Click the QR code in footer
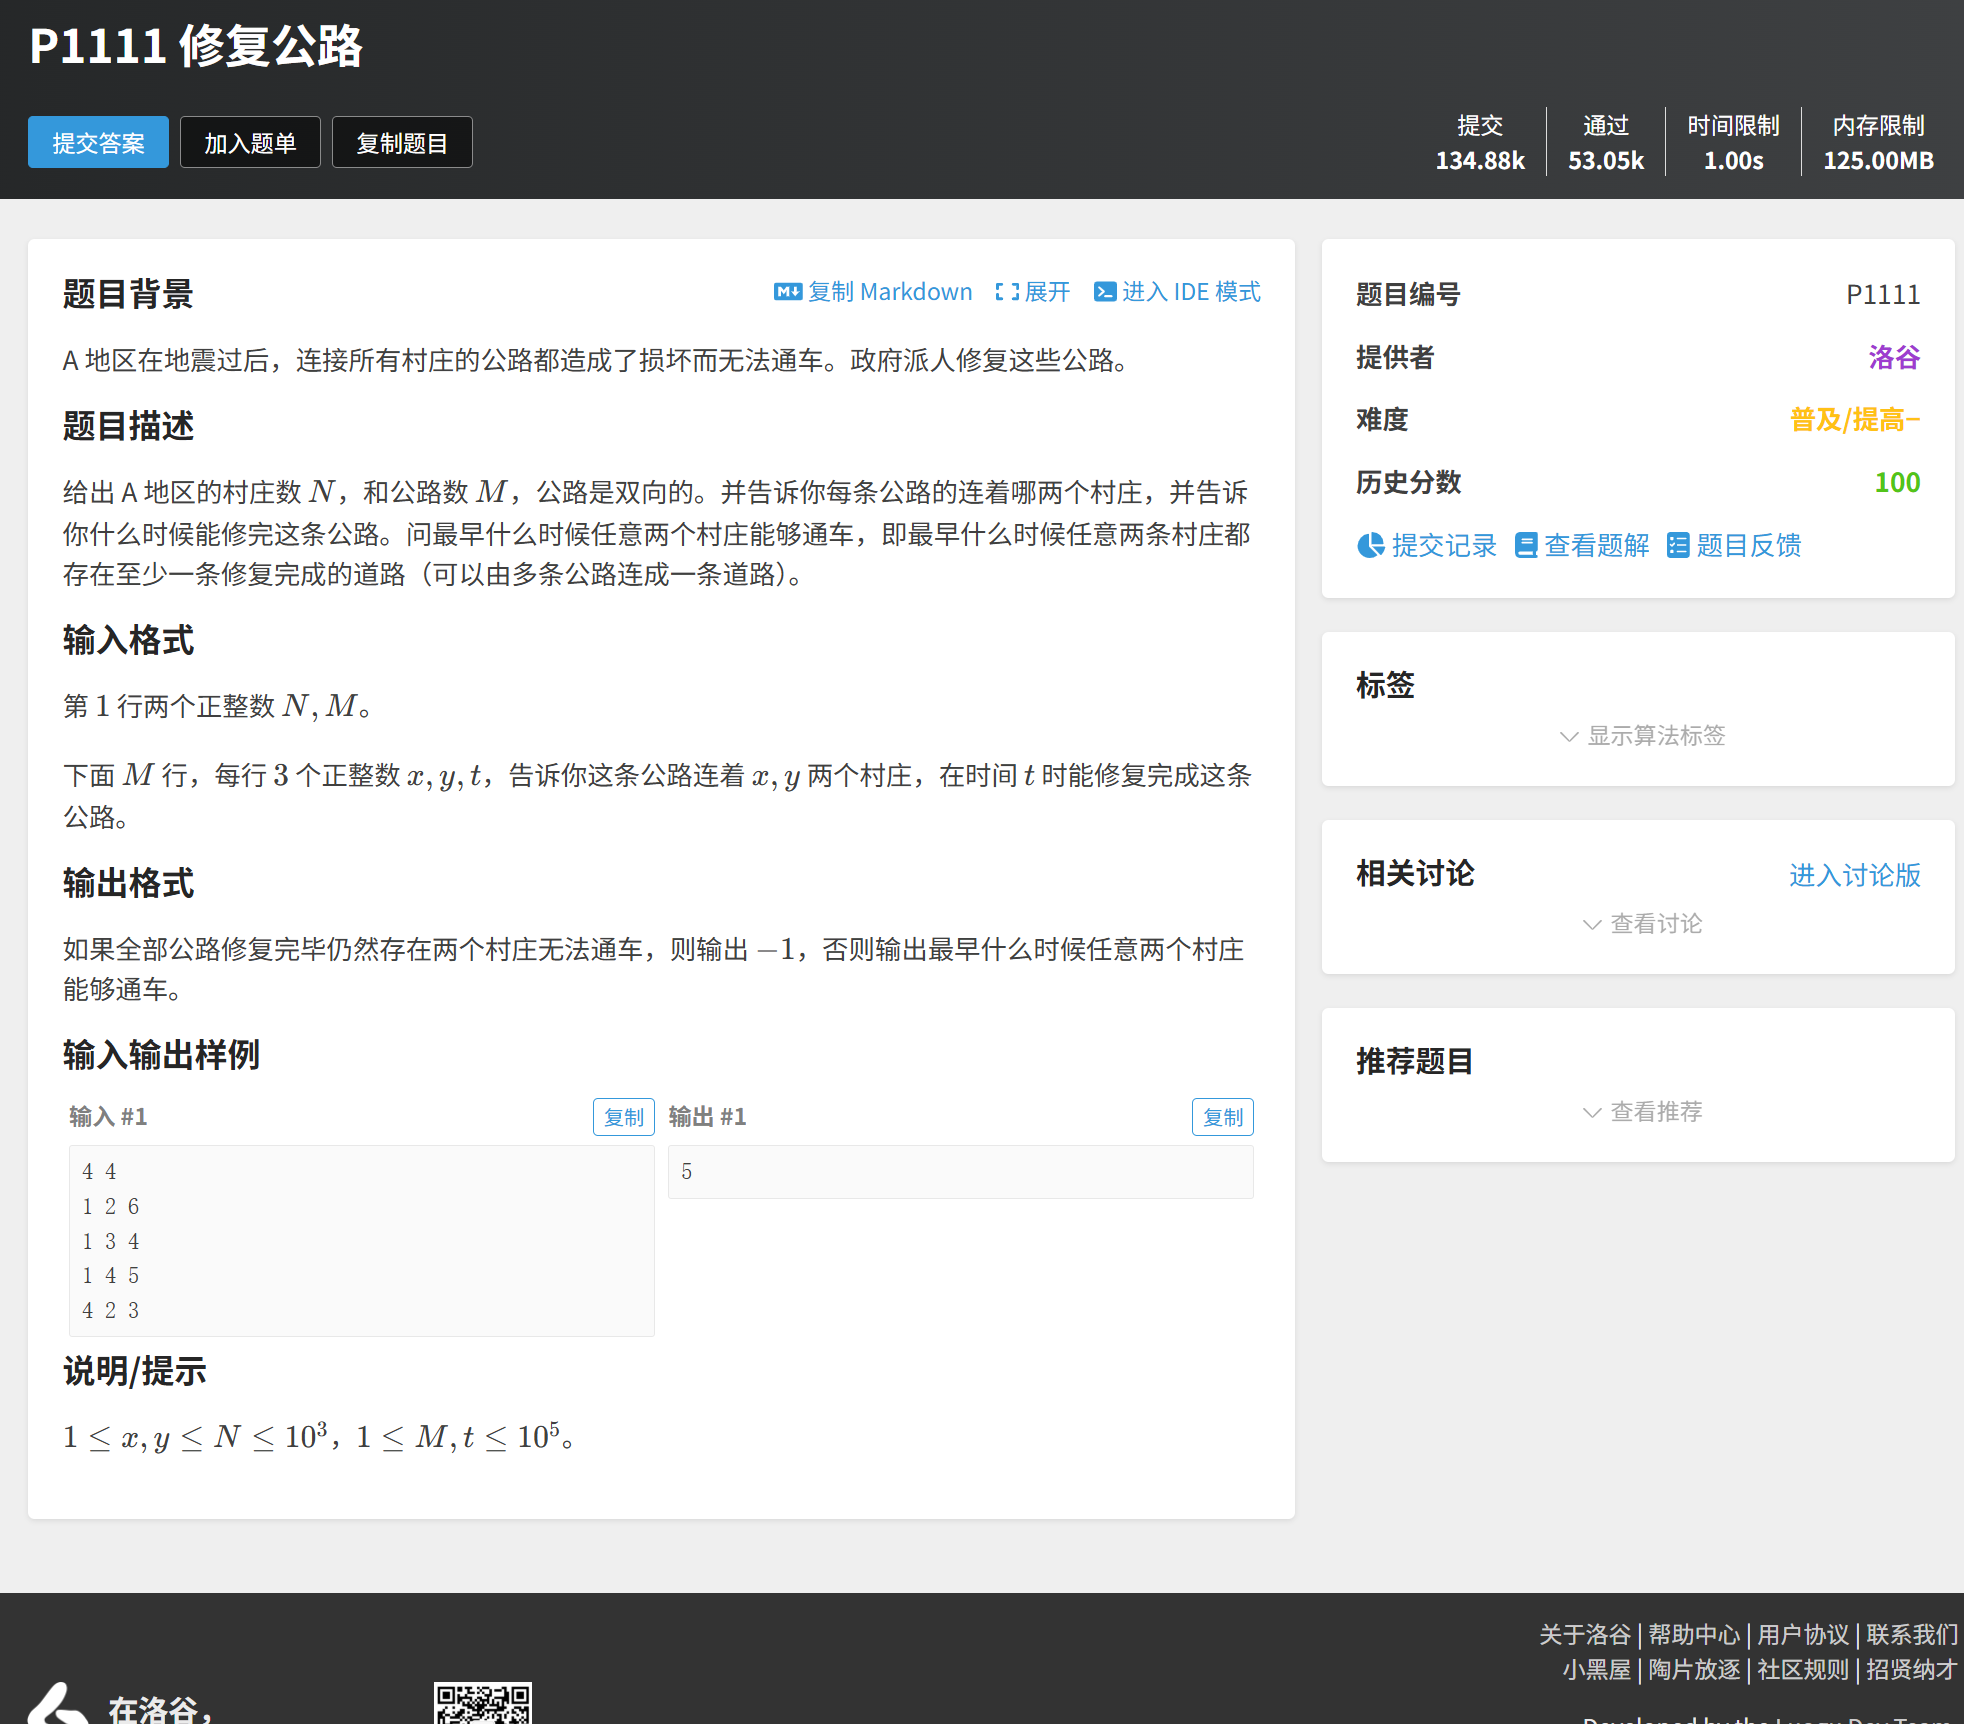This screenshot has height=1724, width=1964. pyautogui.click(x=483, y=1704)
